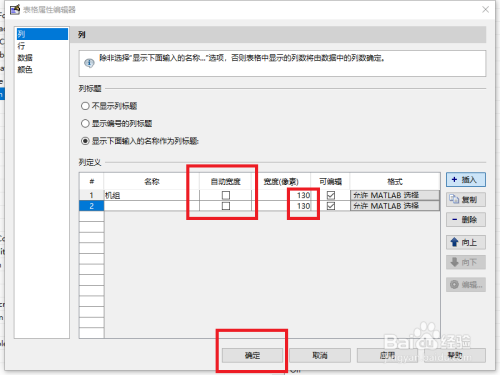Click the 可编辑 column header
500x375 pixels.
pos(330,181)
